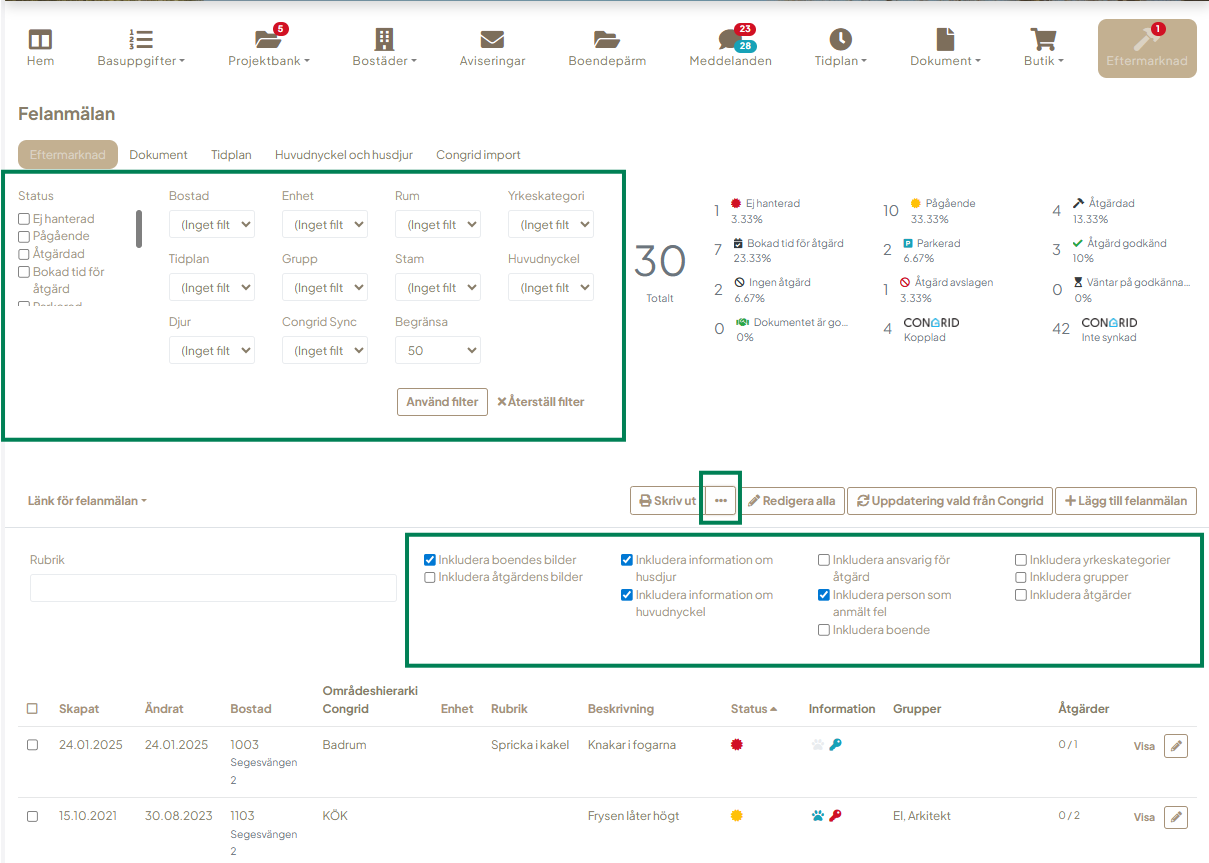Click pencil edit icon for Spricka i kakel
This screenshot has width=1209, height=863.
1176,746
